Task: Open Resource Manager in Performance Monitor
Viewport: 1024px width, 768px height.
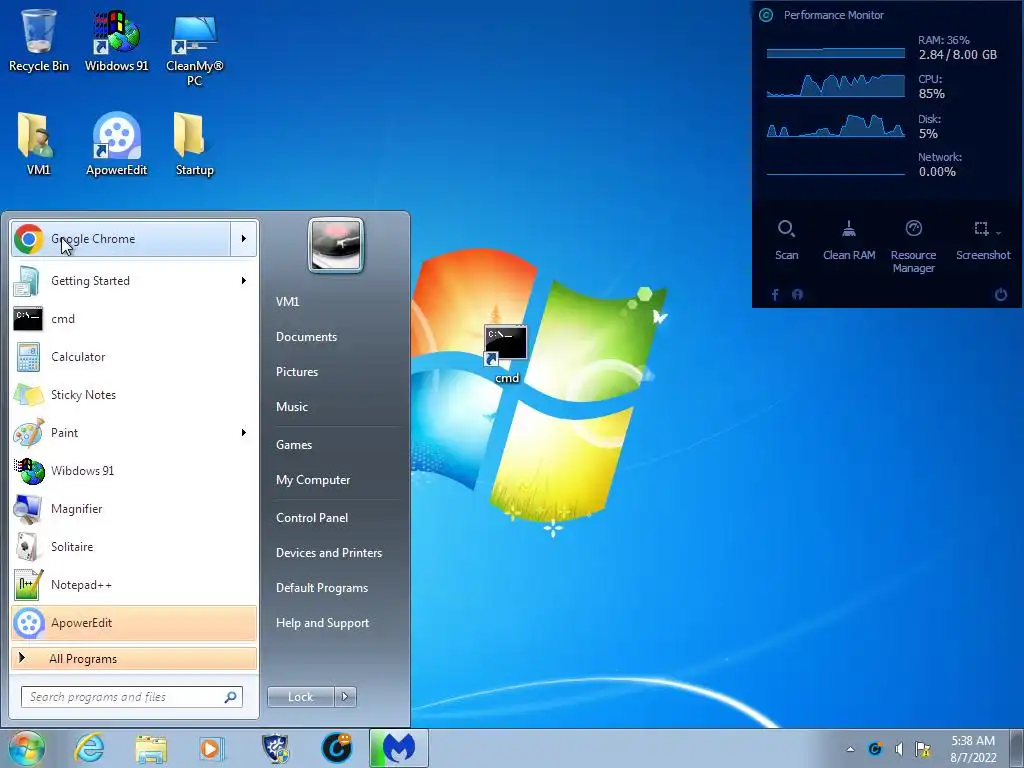Action: tap(914, 247)
